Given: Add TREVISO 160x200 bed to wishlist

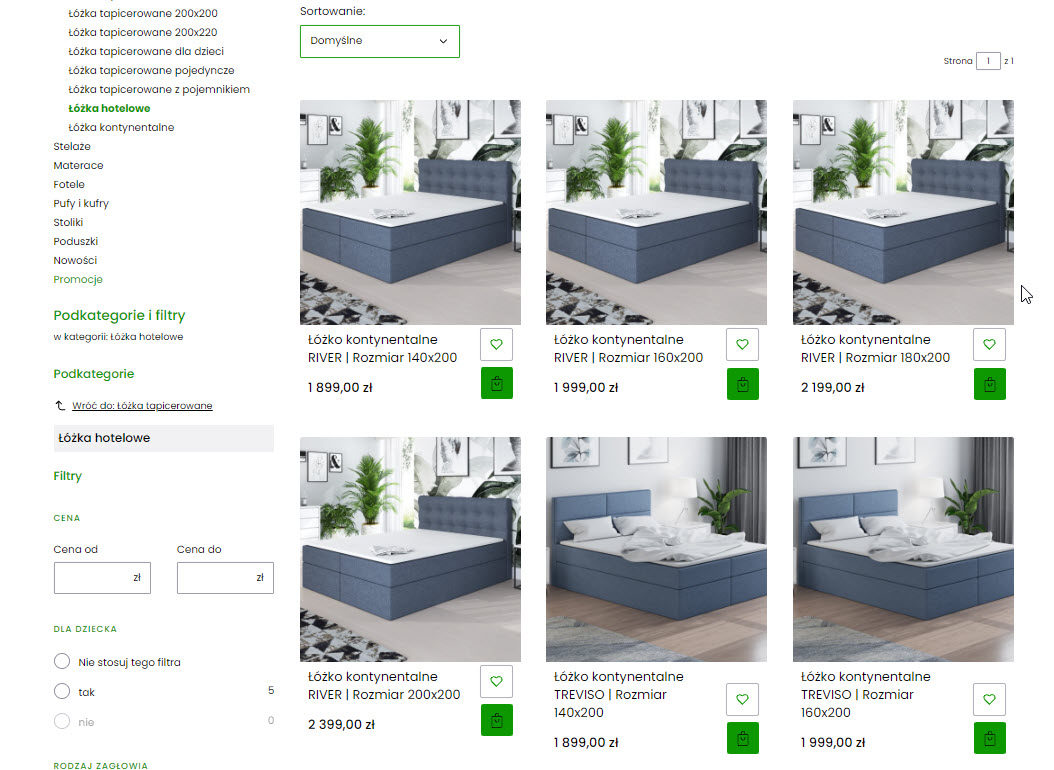Looking at the screenshot, I should [989, 699].
